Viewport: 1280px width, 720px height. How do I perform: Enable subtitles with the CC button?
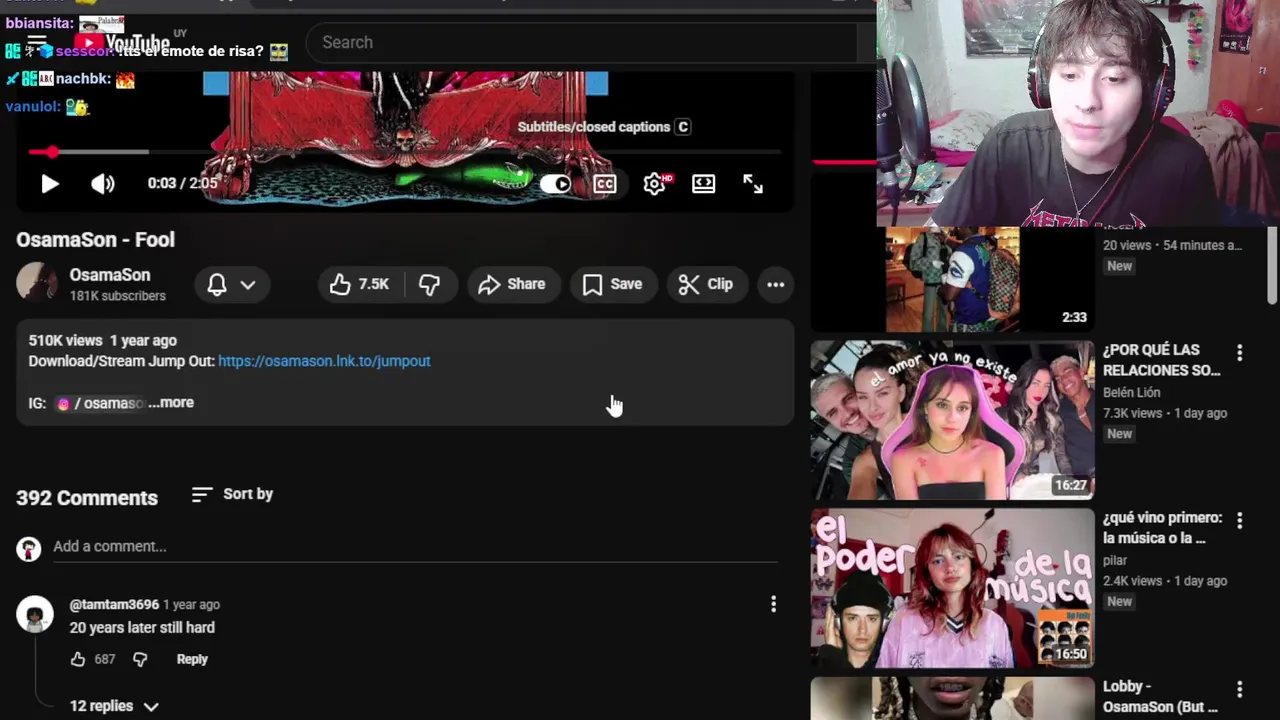pos(605,184)
